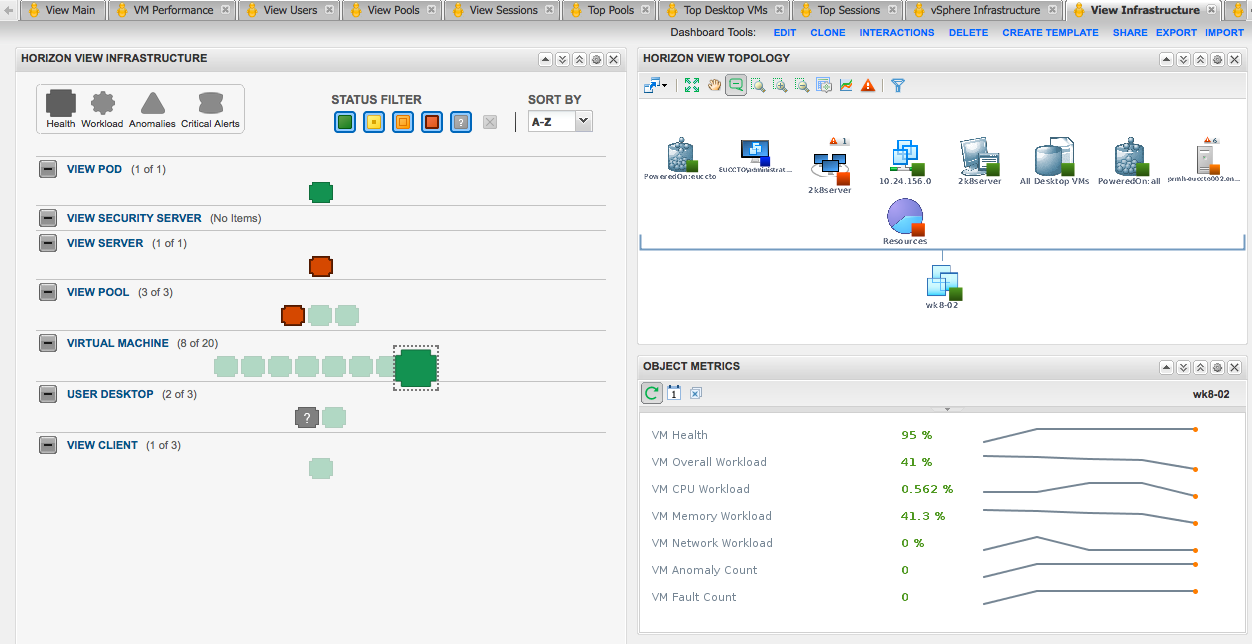Select the green View Pod health block
This screenshot has width=1252, height=644.
[x=321, y=192]
